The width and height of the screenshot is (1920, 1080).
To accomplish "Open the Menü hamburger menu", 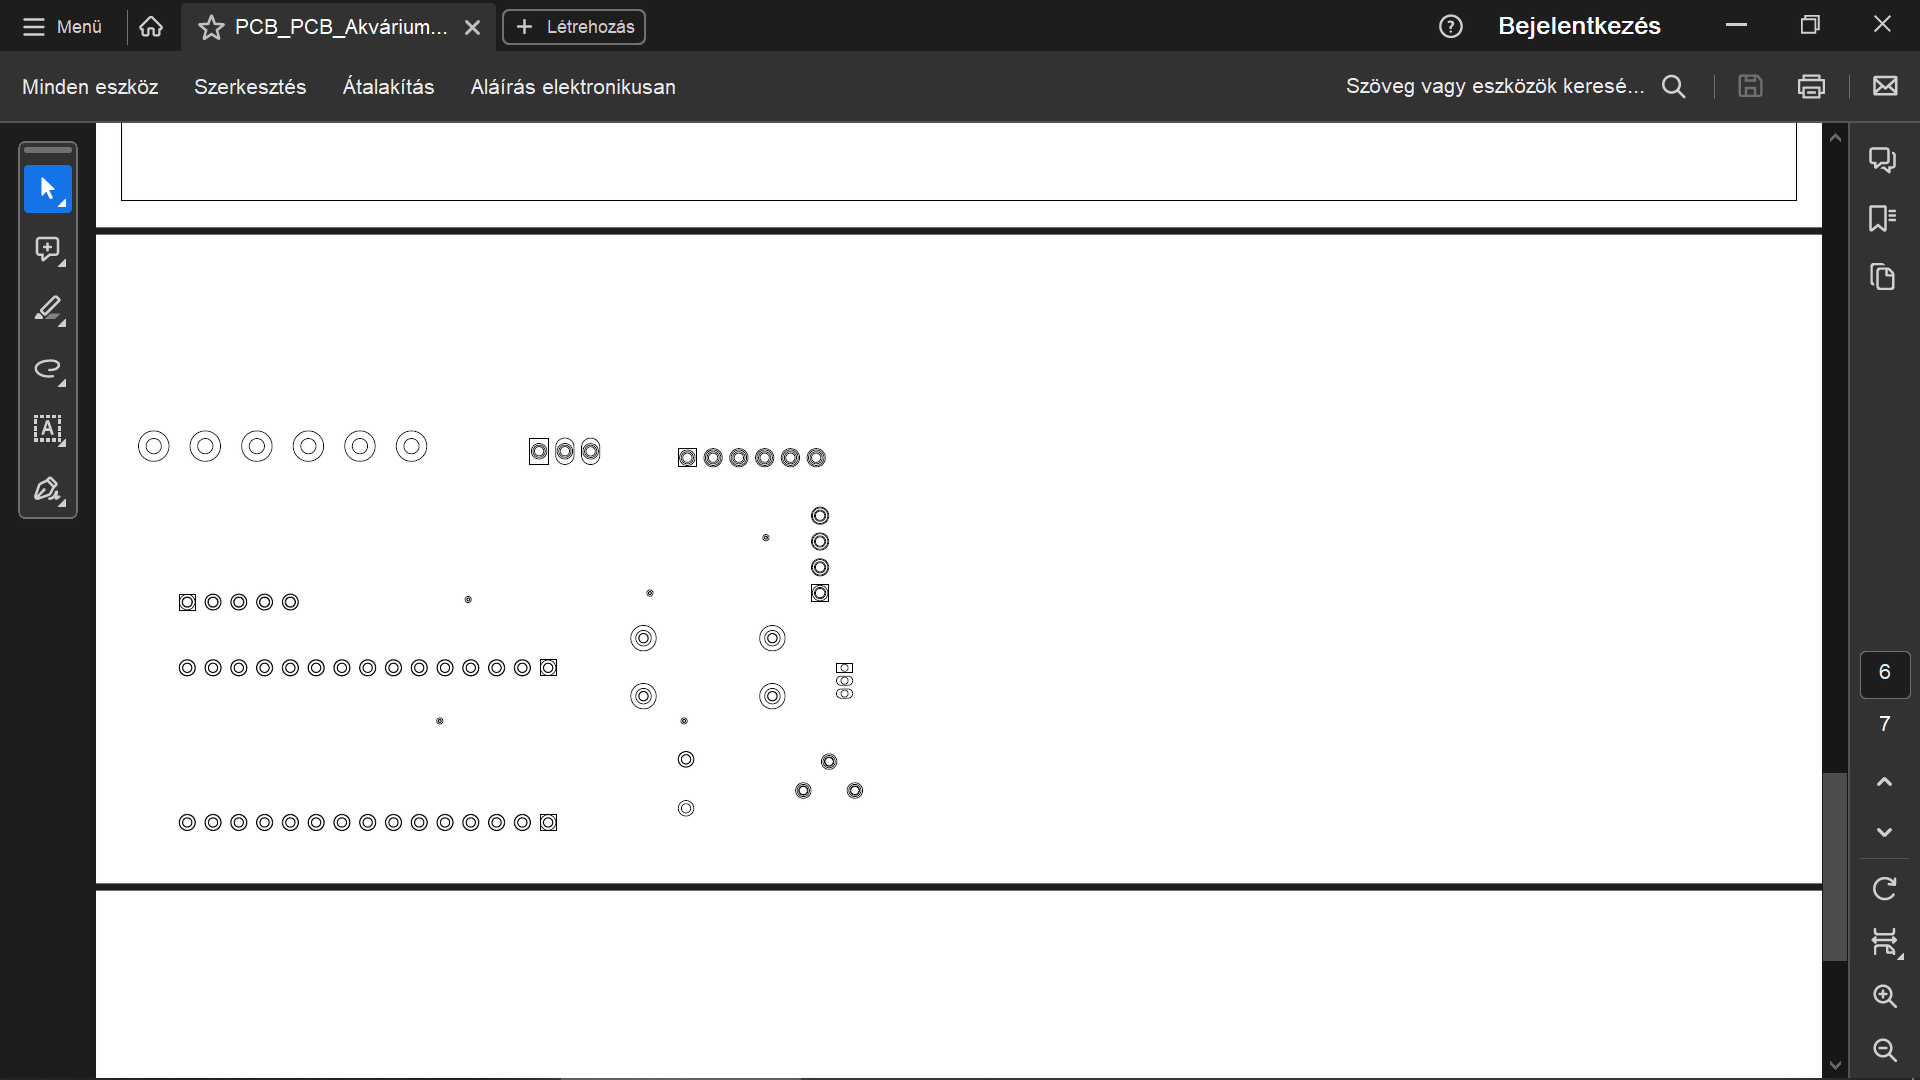I will (x=62, y=27).
